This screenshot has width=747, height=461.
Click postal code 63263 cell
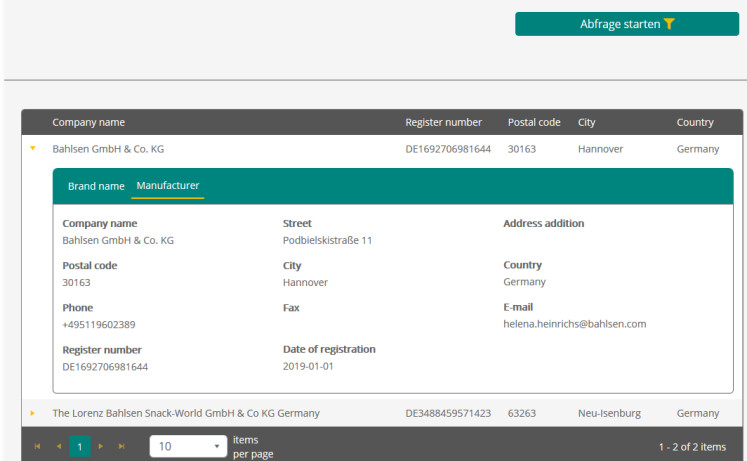pos(522,413)
